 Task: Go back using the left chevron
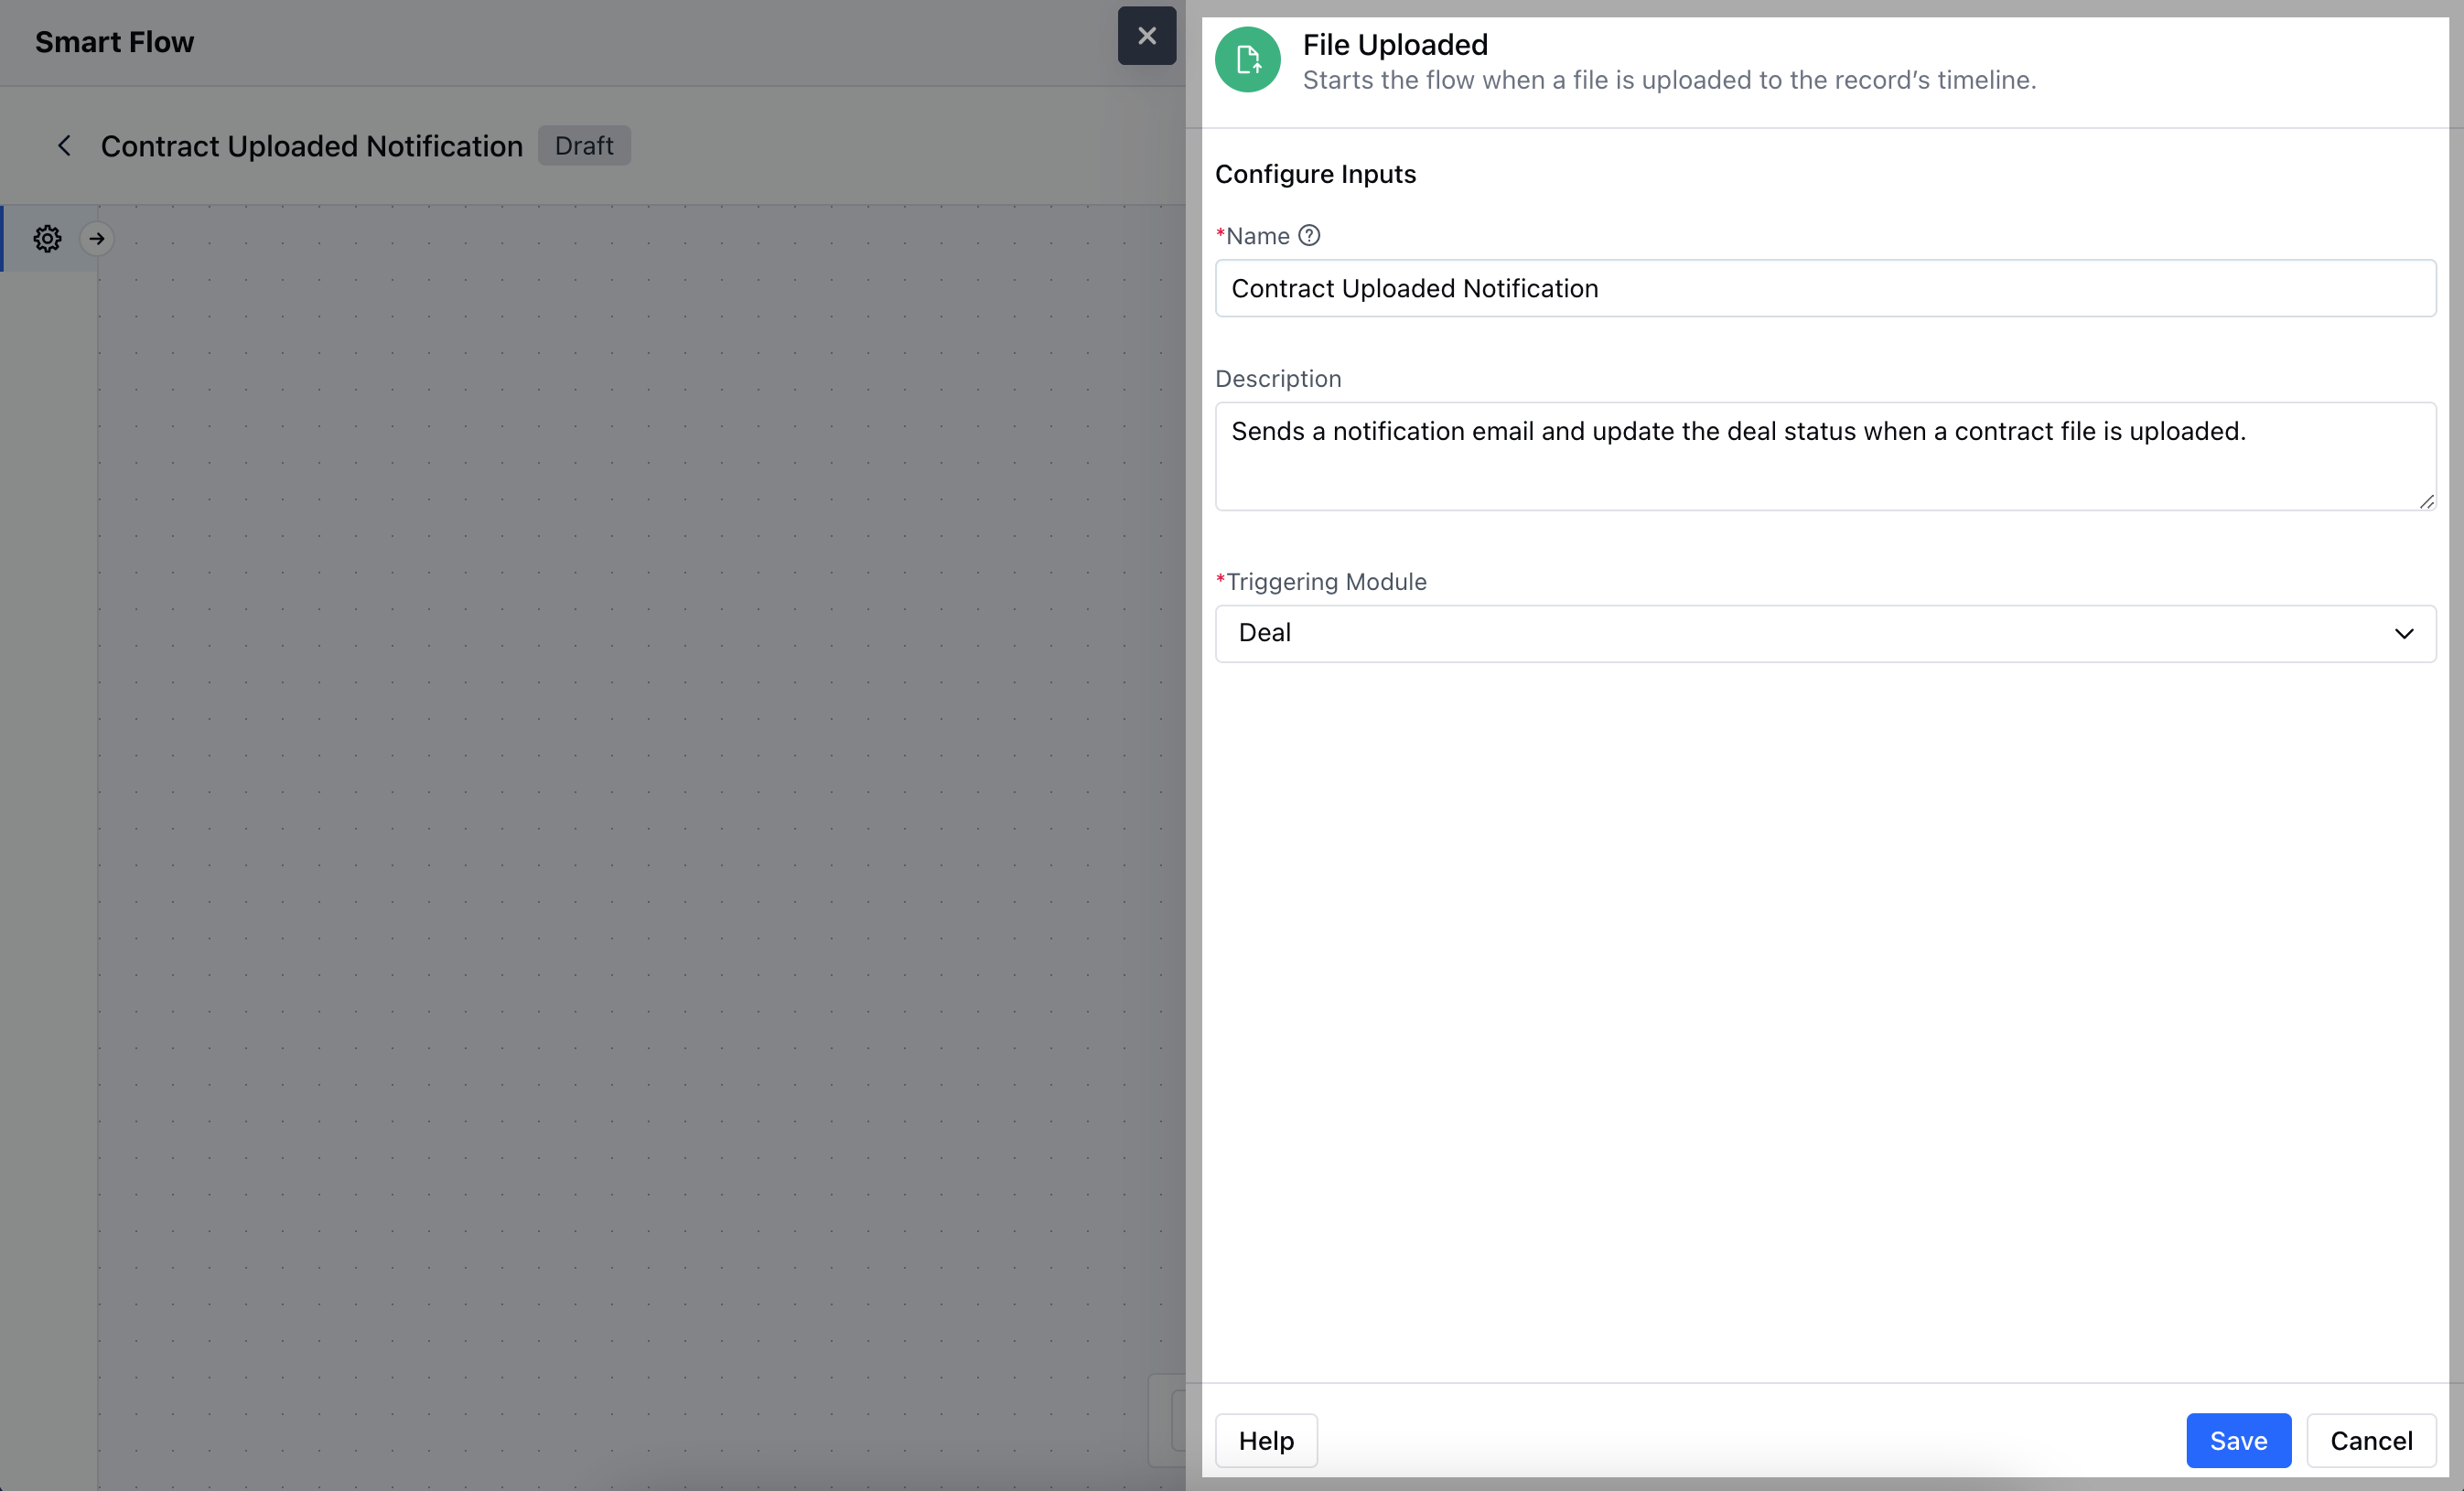pos(64,146)
